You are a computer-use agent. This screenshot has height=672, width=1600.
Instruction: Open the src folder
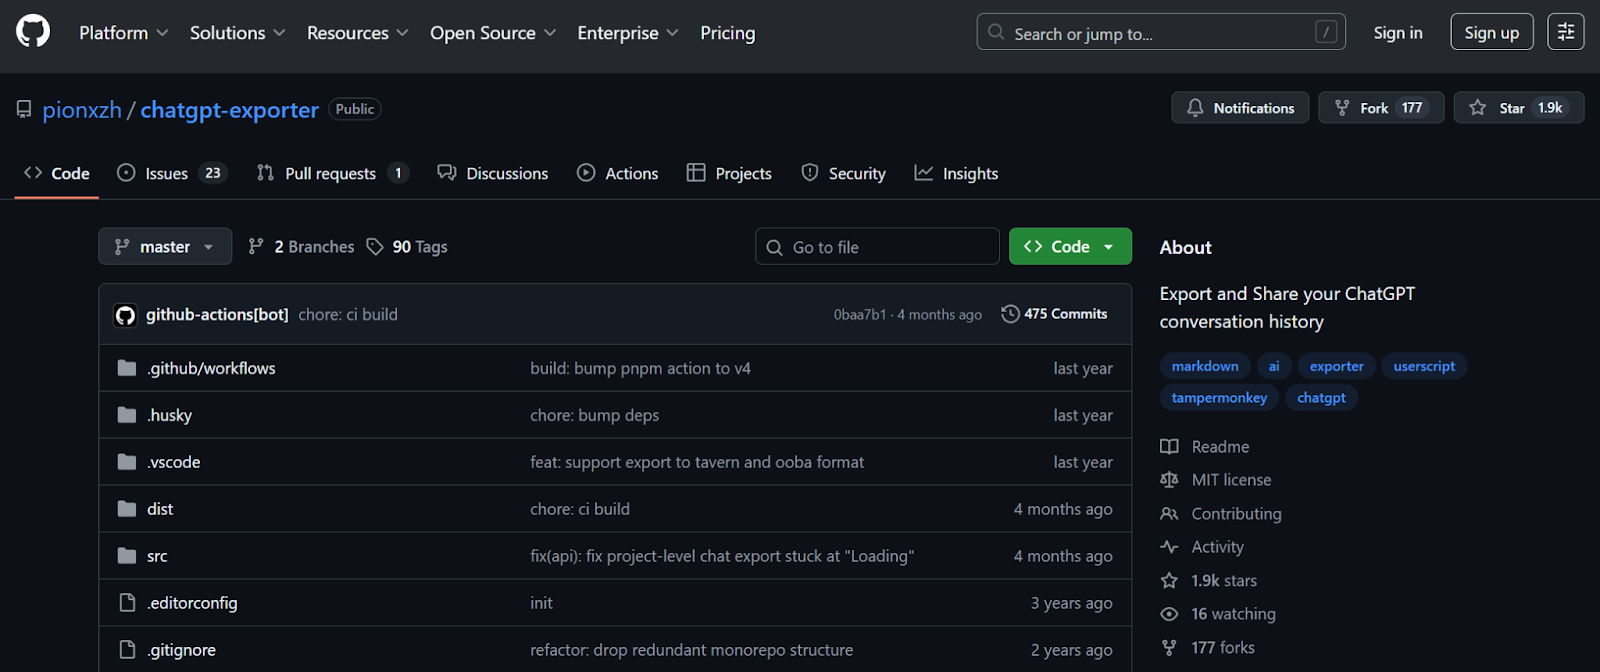tap(157, 556)
